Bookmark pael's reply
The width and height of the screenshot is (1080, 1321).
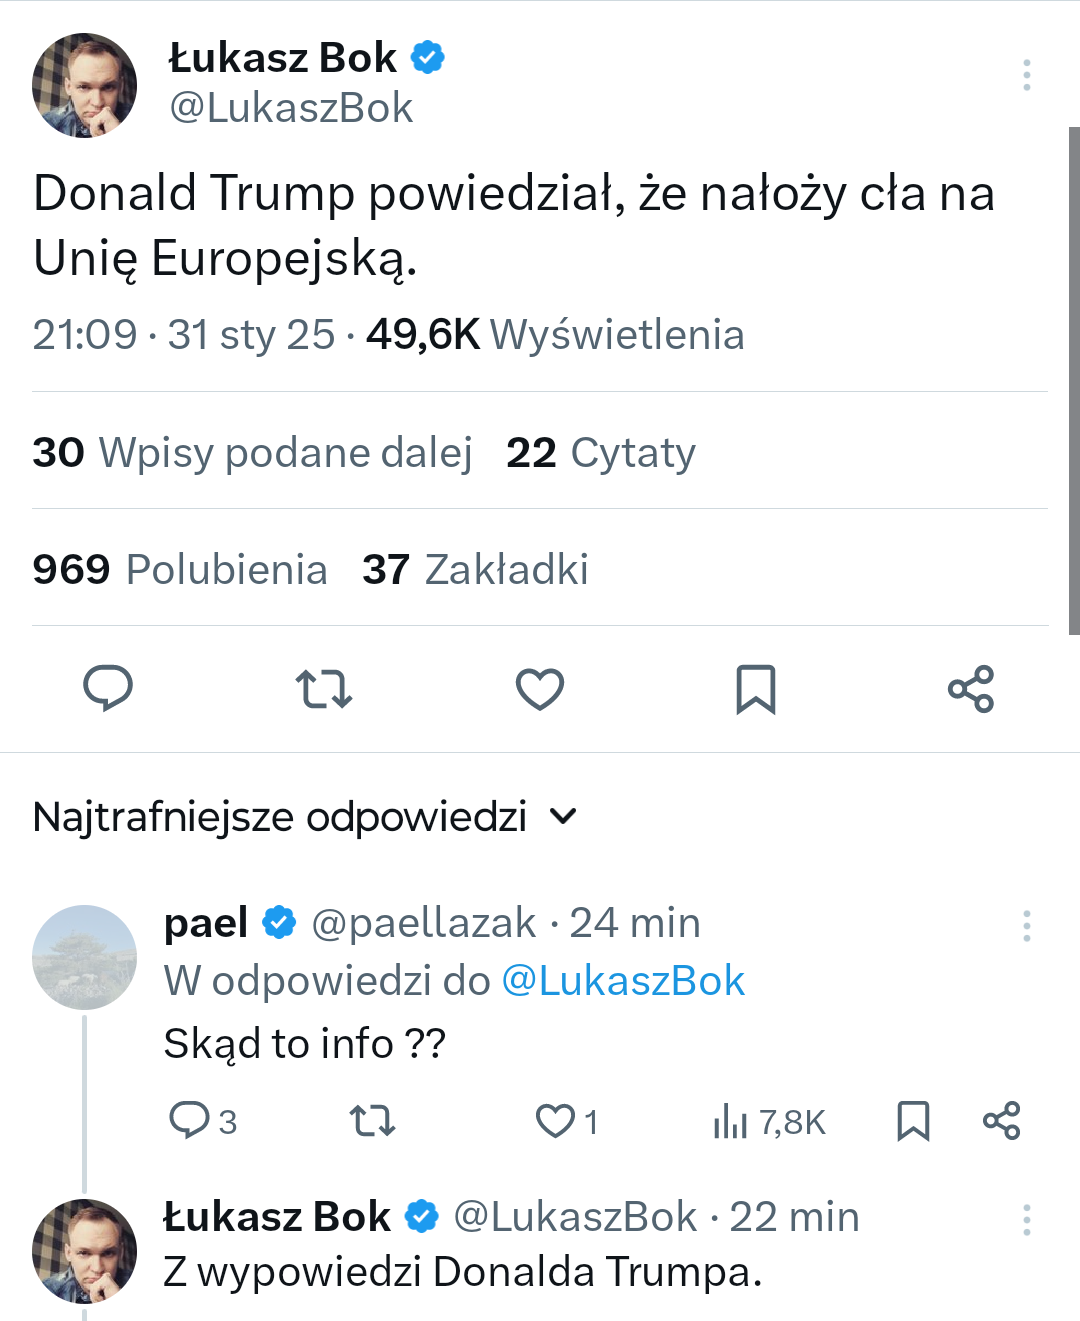click(x=913, y=1121)
